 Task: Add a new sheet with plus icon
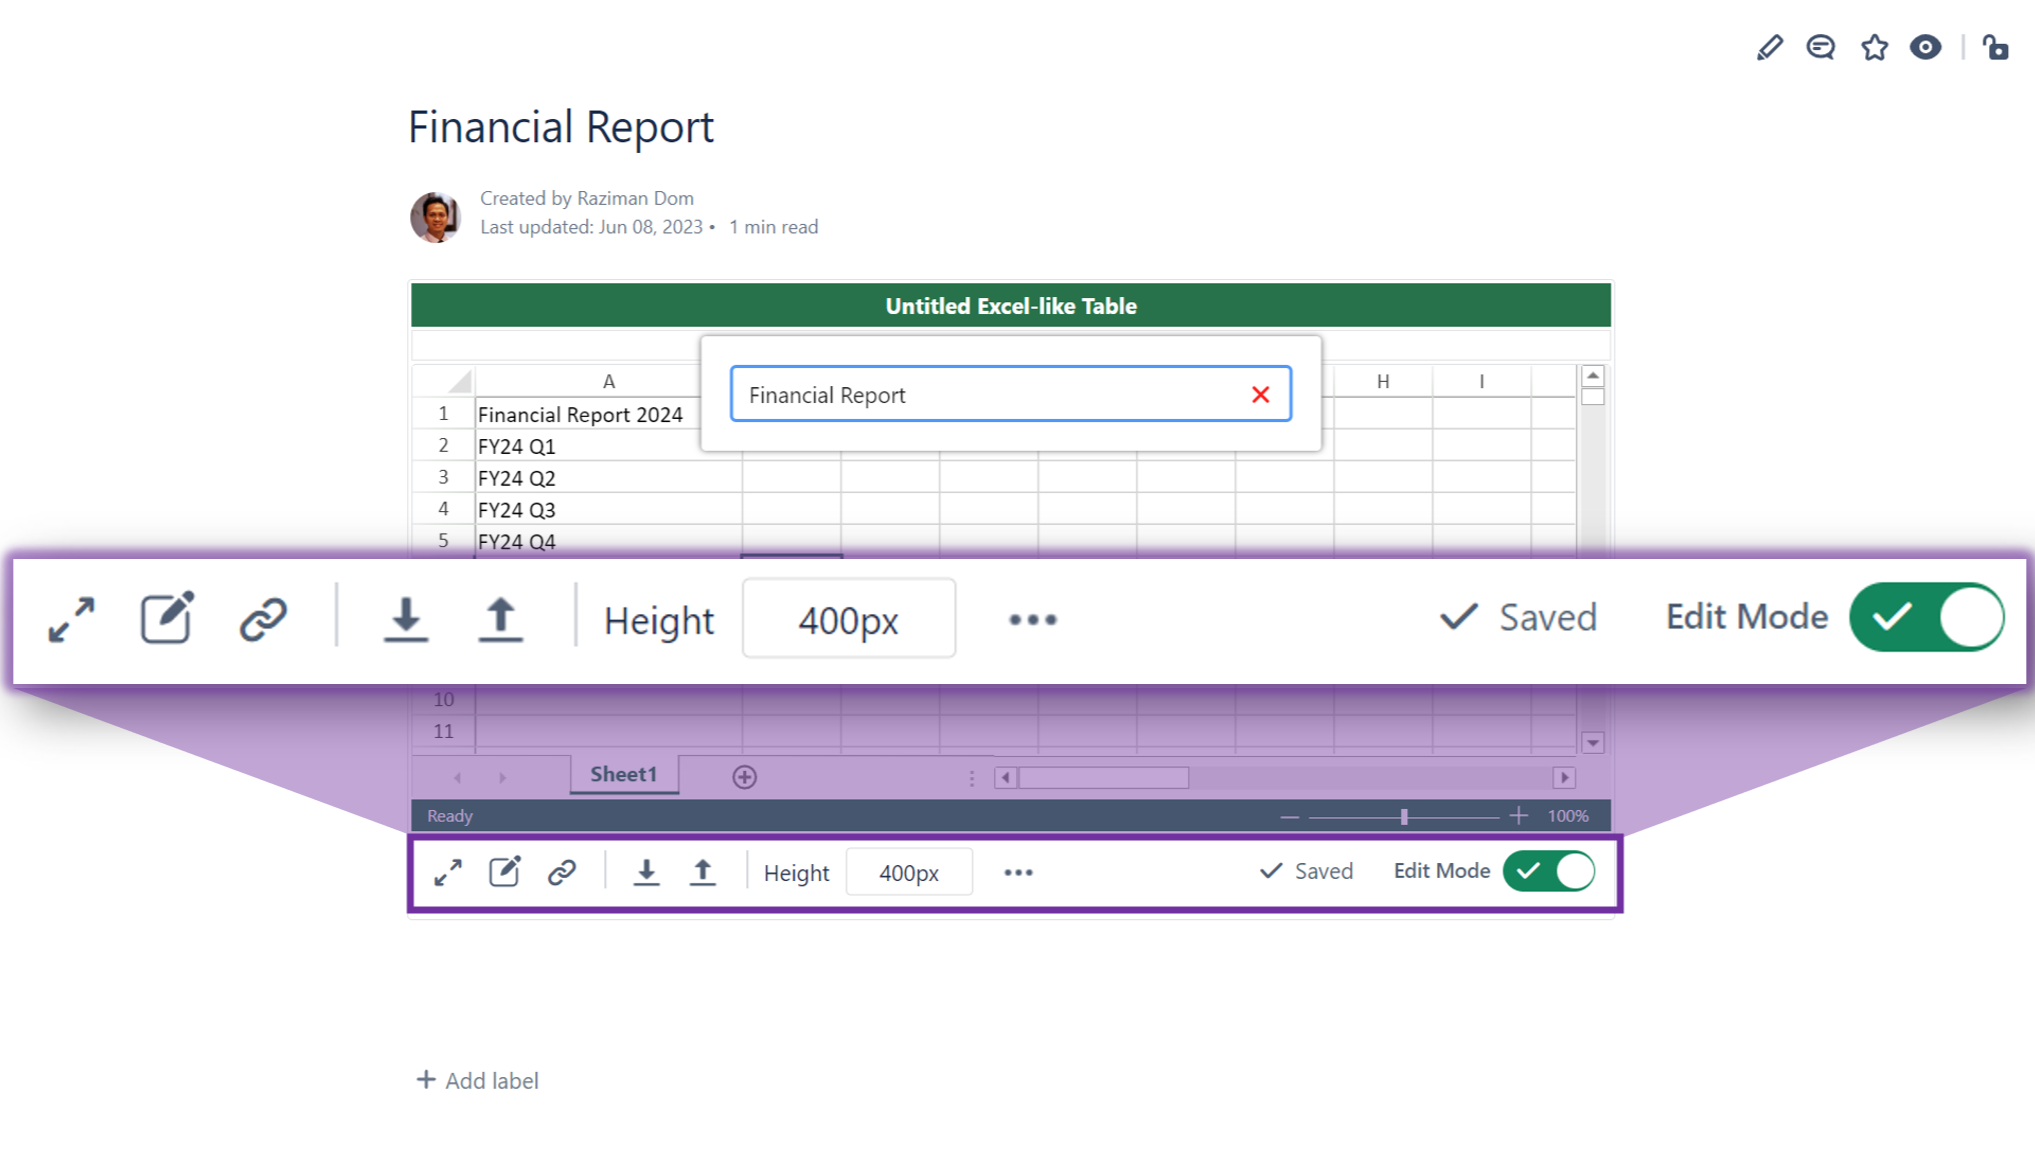pos(744,777)
